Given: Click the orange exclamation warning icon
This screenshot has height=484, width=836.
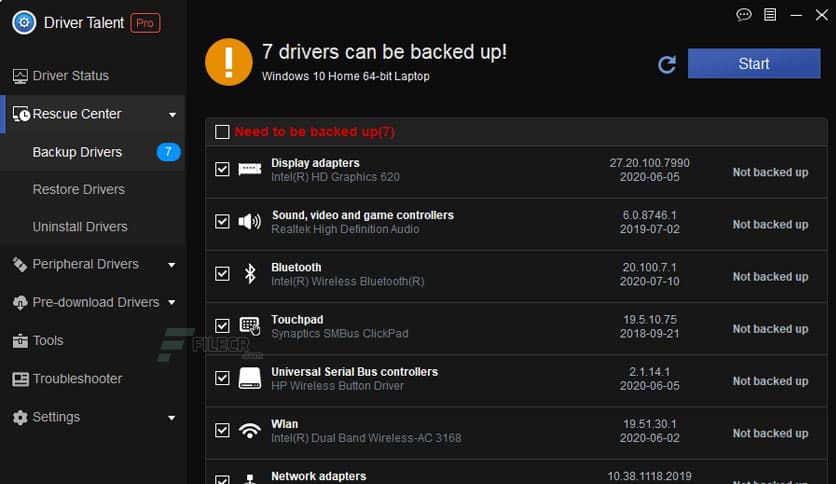Looking at the screenshot, I should point(228,62).
